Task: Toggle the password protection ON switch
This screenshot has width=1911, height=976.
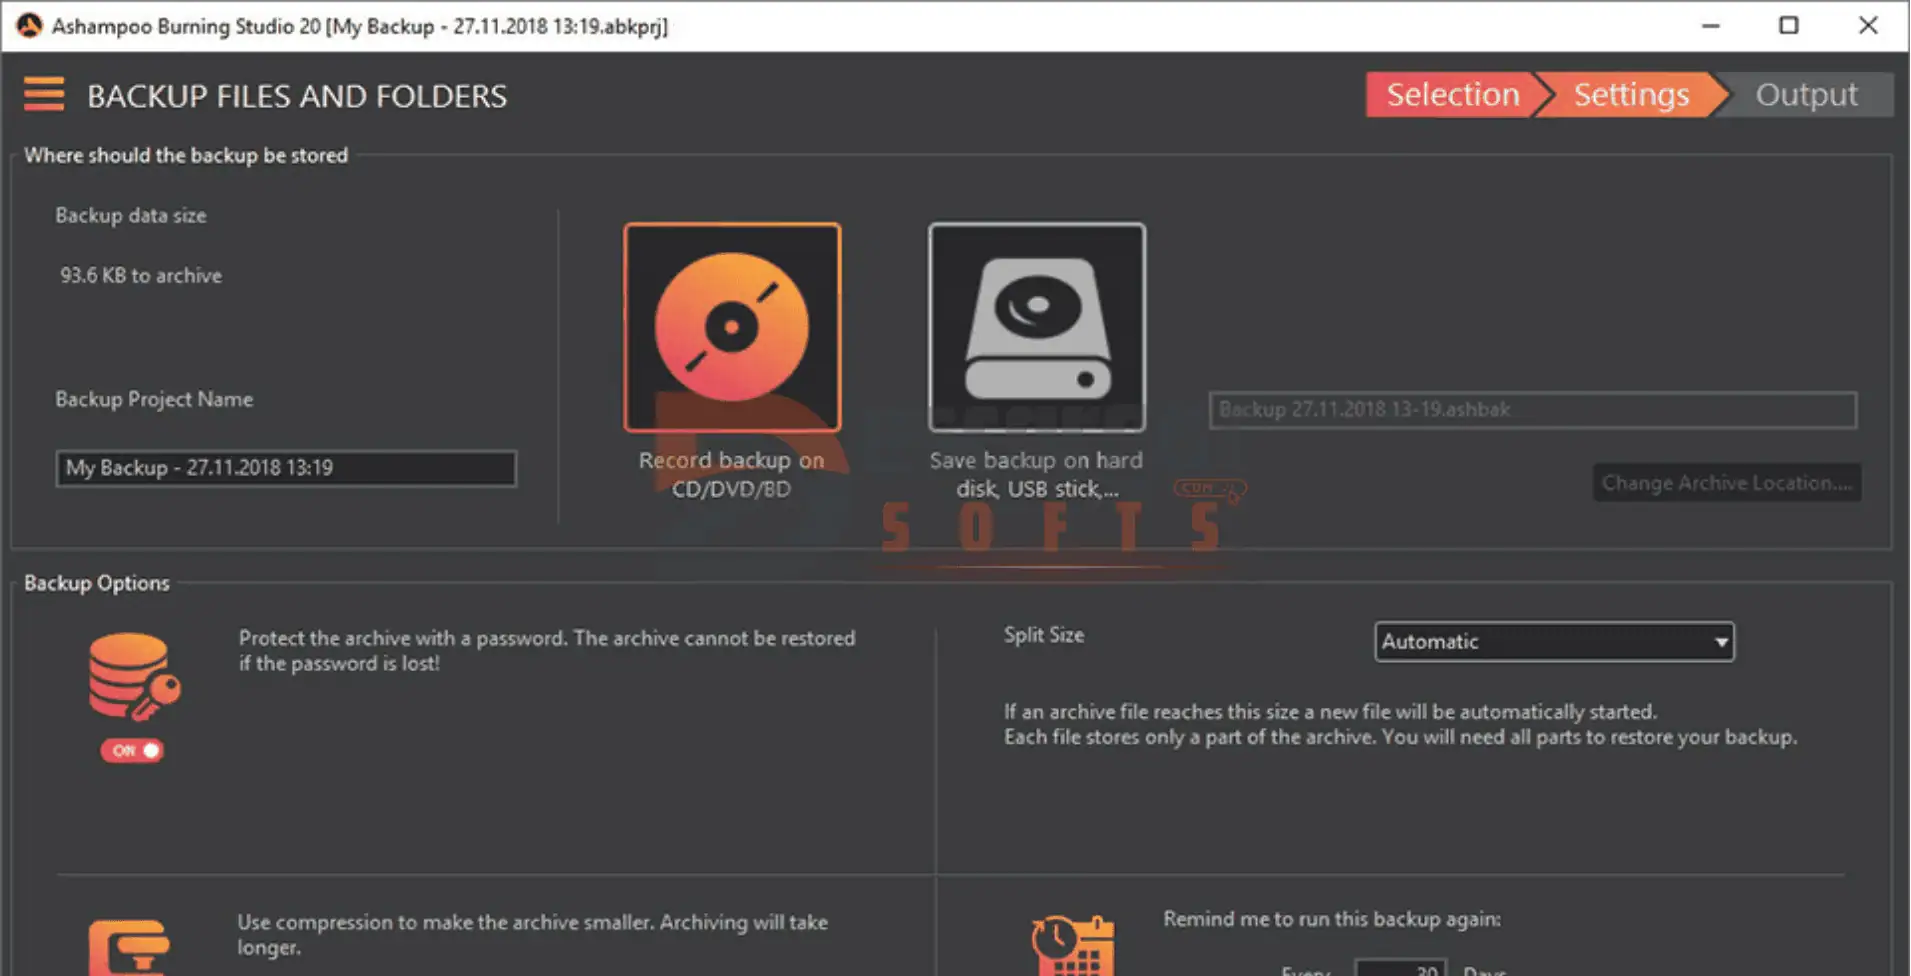Action: pos(132,750)
